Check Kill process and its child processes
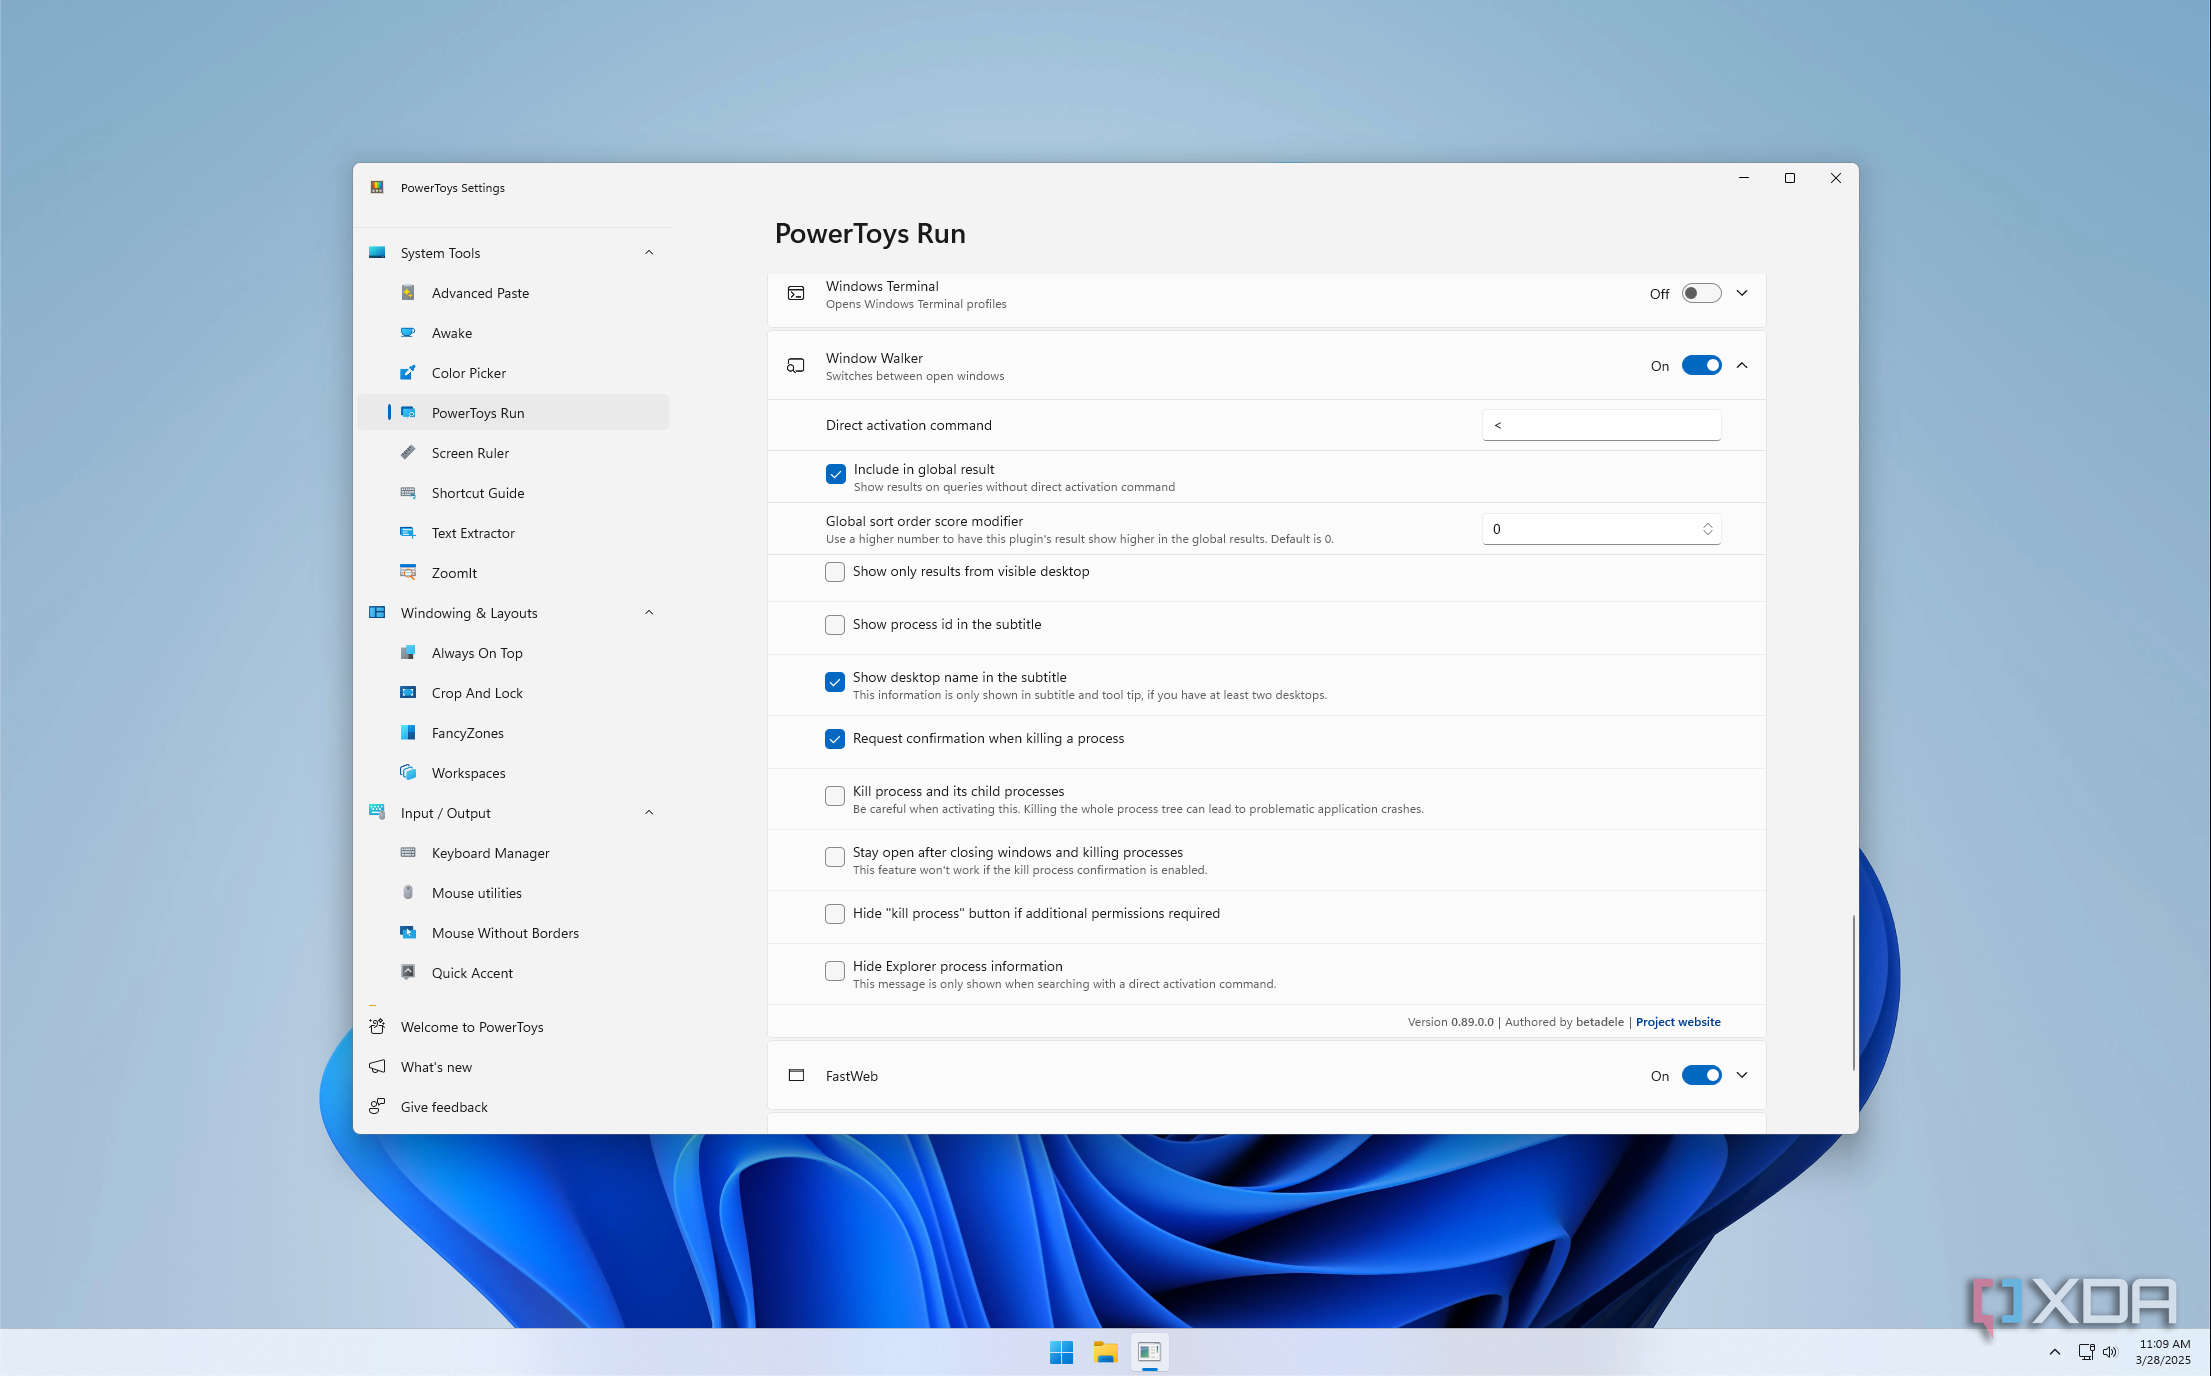This screenshot has height=1376, width=2211. (835, 796)
